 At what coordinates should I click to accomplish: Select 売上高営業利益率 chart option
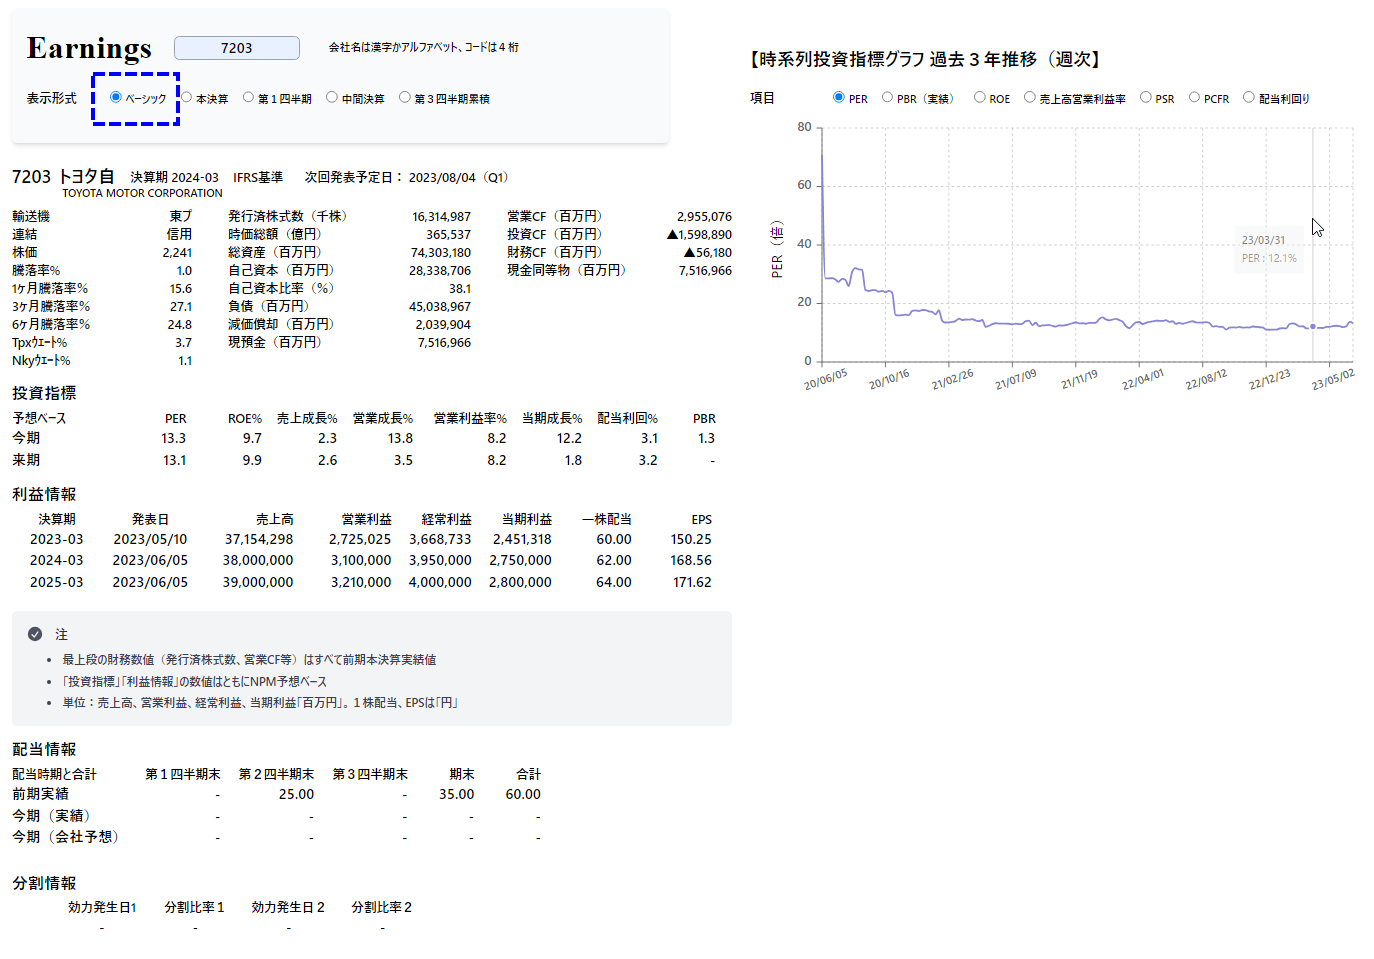click(x=1030, y=97)
